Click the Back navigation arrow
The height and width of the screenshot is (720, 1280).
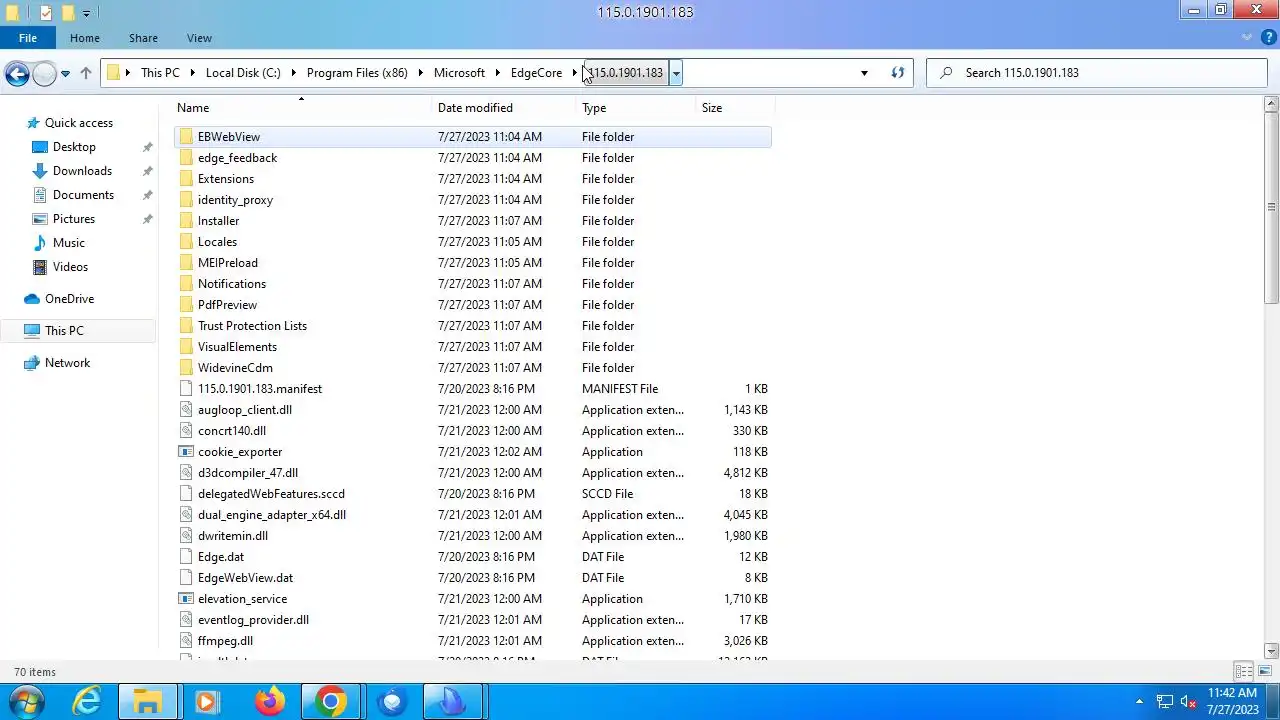pyautogui.click(x=17, y=73)
